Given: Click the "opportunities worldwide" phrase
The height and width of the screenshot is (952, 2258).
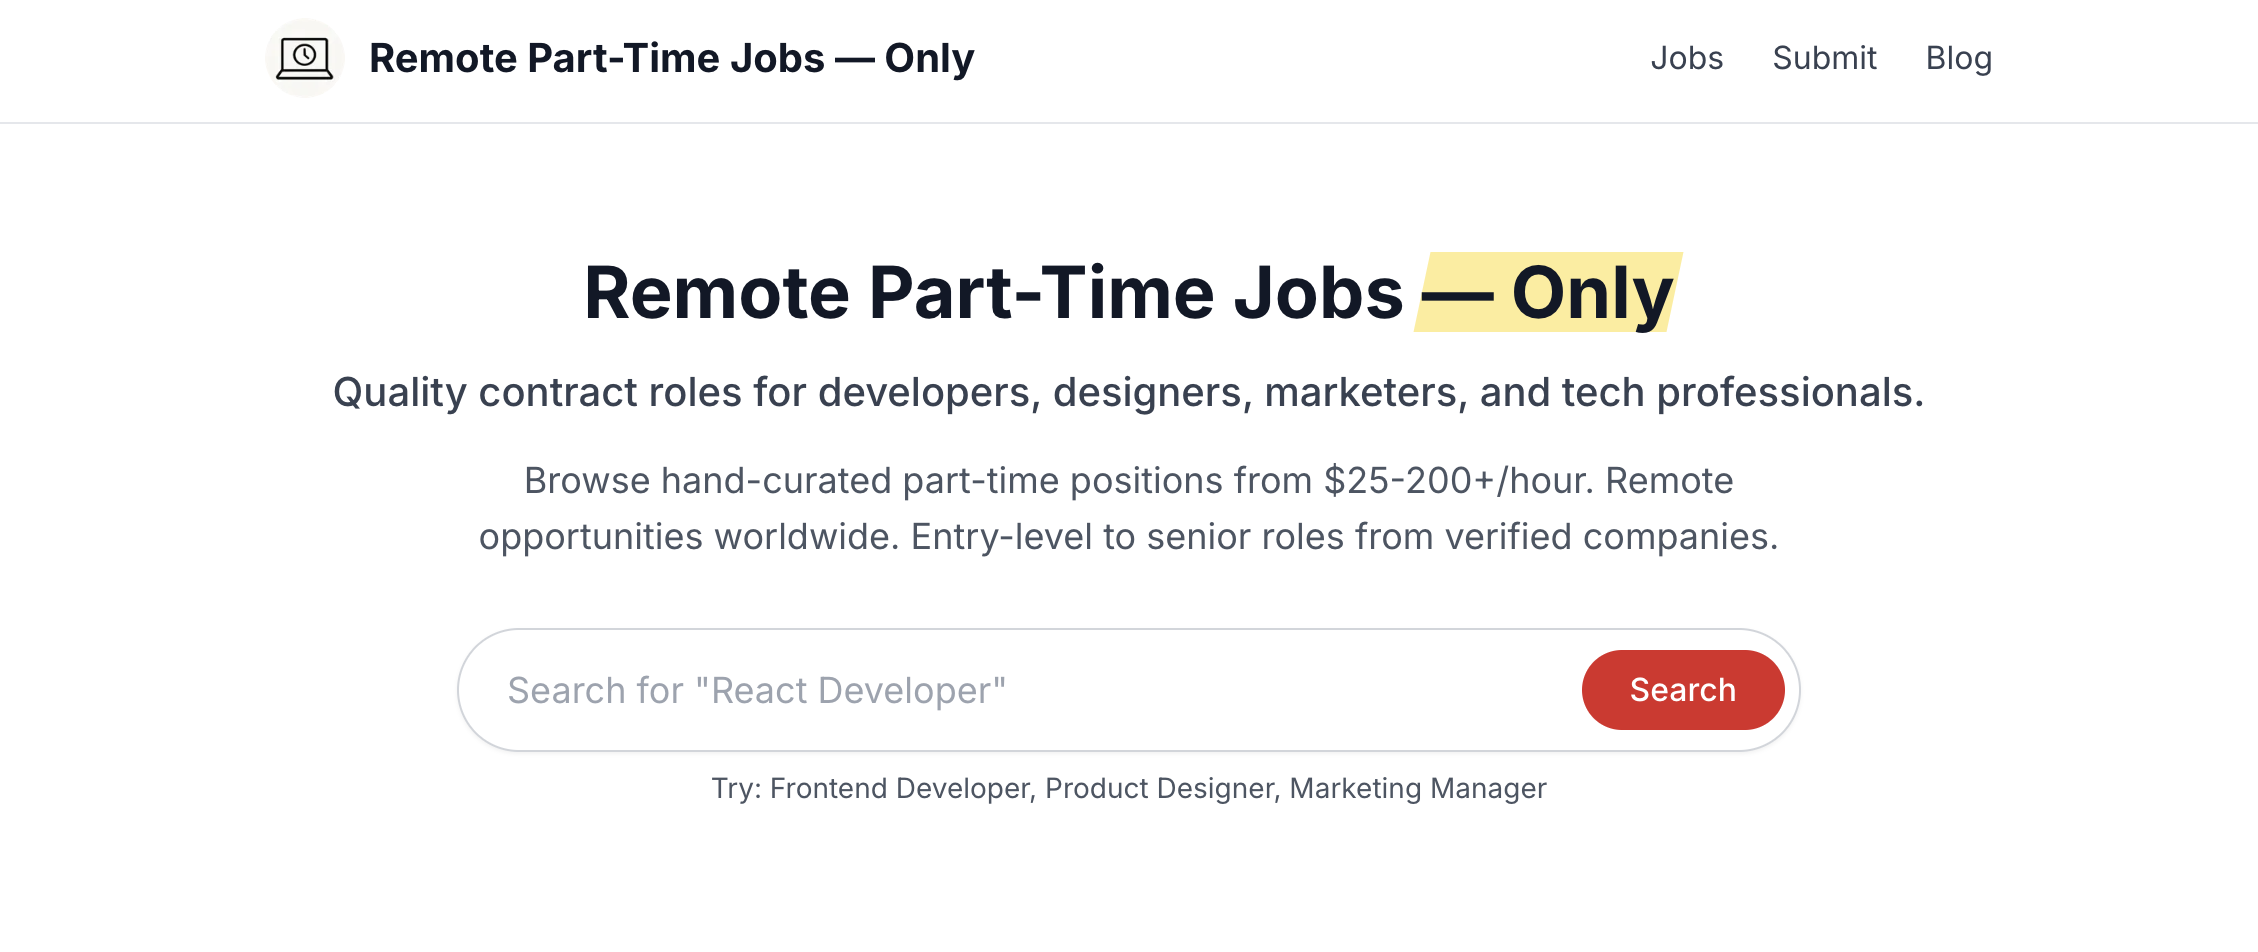Looking at the screenshot, I should click(x=690, y=537).
